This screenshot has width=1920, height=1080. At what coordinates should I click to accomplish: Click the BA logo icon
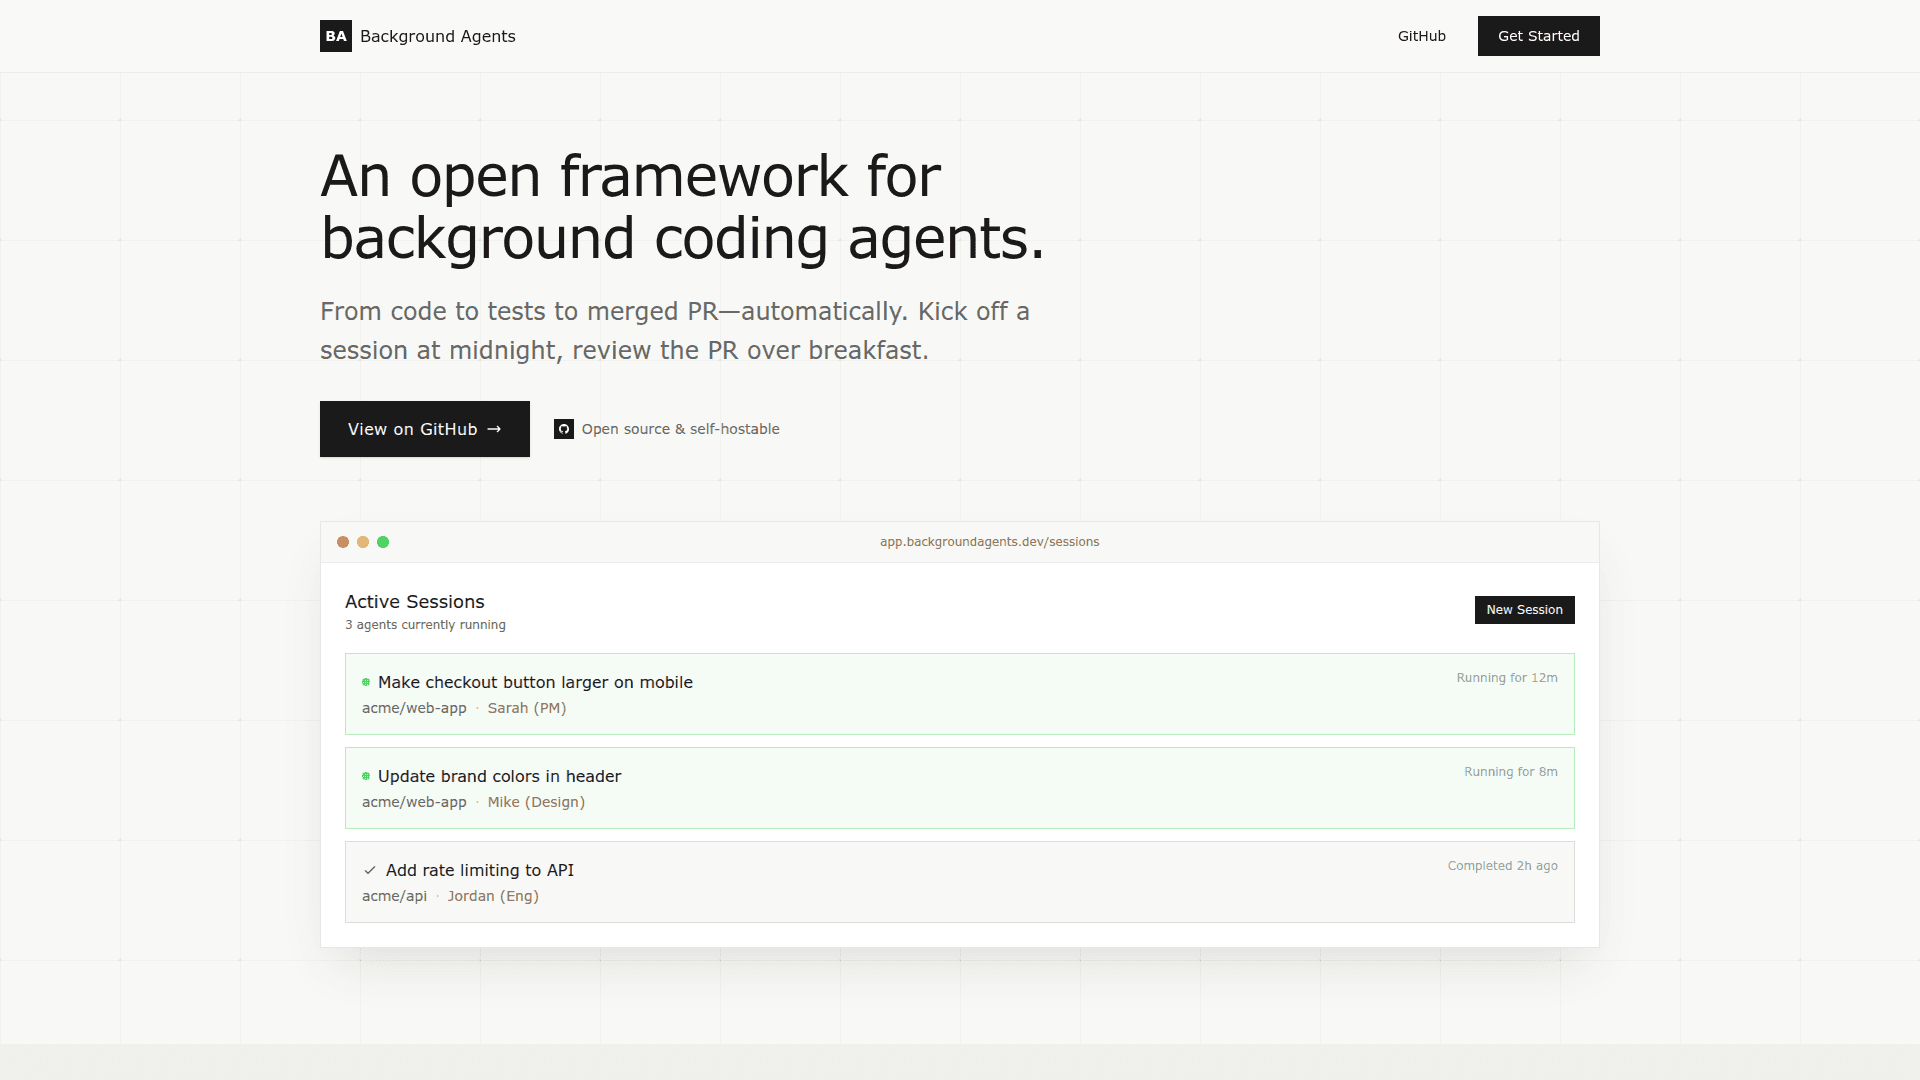tap(335, 36)
